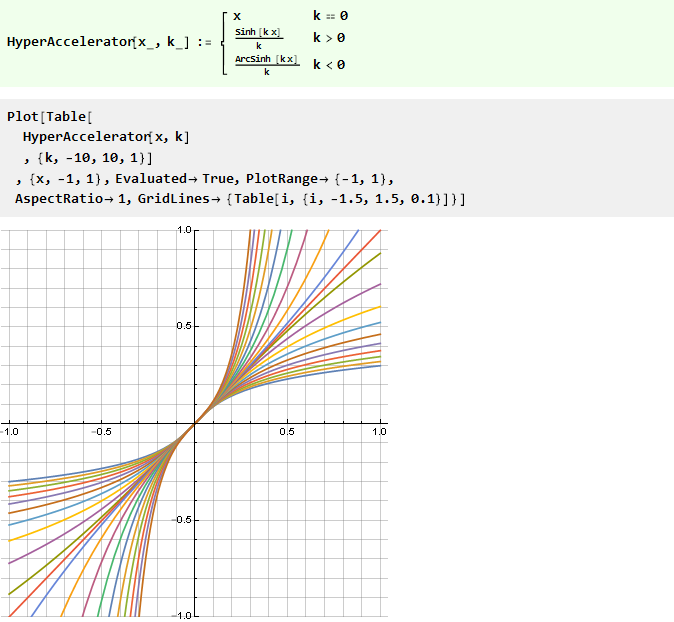Click the {i, -1.5, 1.5, 0.1} iterator
This screenshot has height=622, width=674.
coord(373,199)
